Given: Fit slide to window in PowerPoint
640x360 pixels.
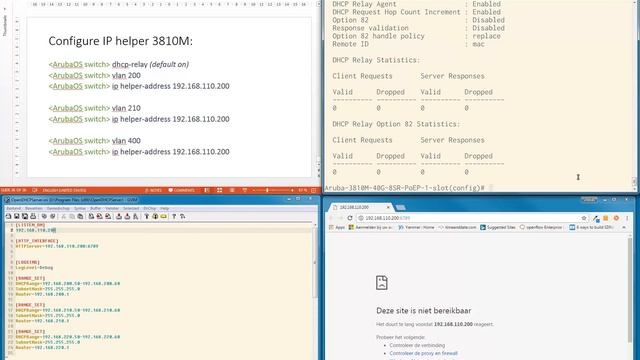Looking at the screenshot, I should (x=313, y=191).
